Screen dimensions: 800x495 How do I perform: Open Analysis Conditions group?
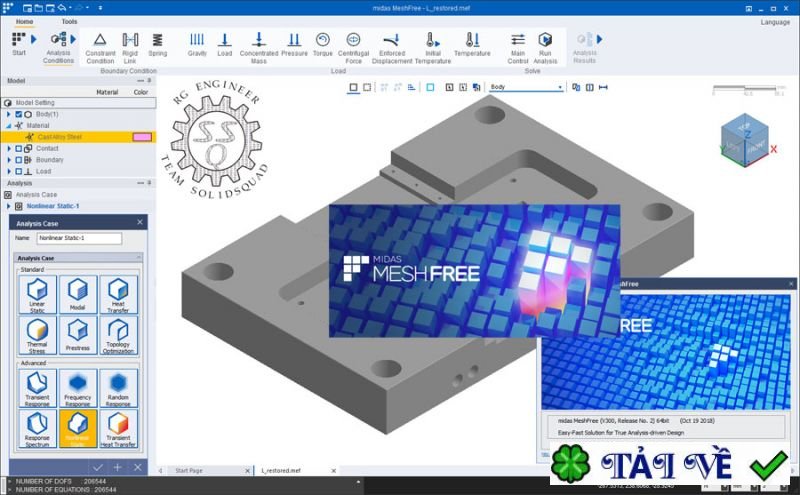(58, 47)
